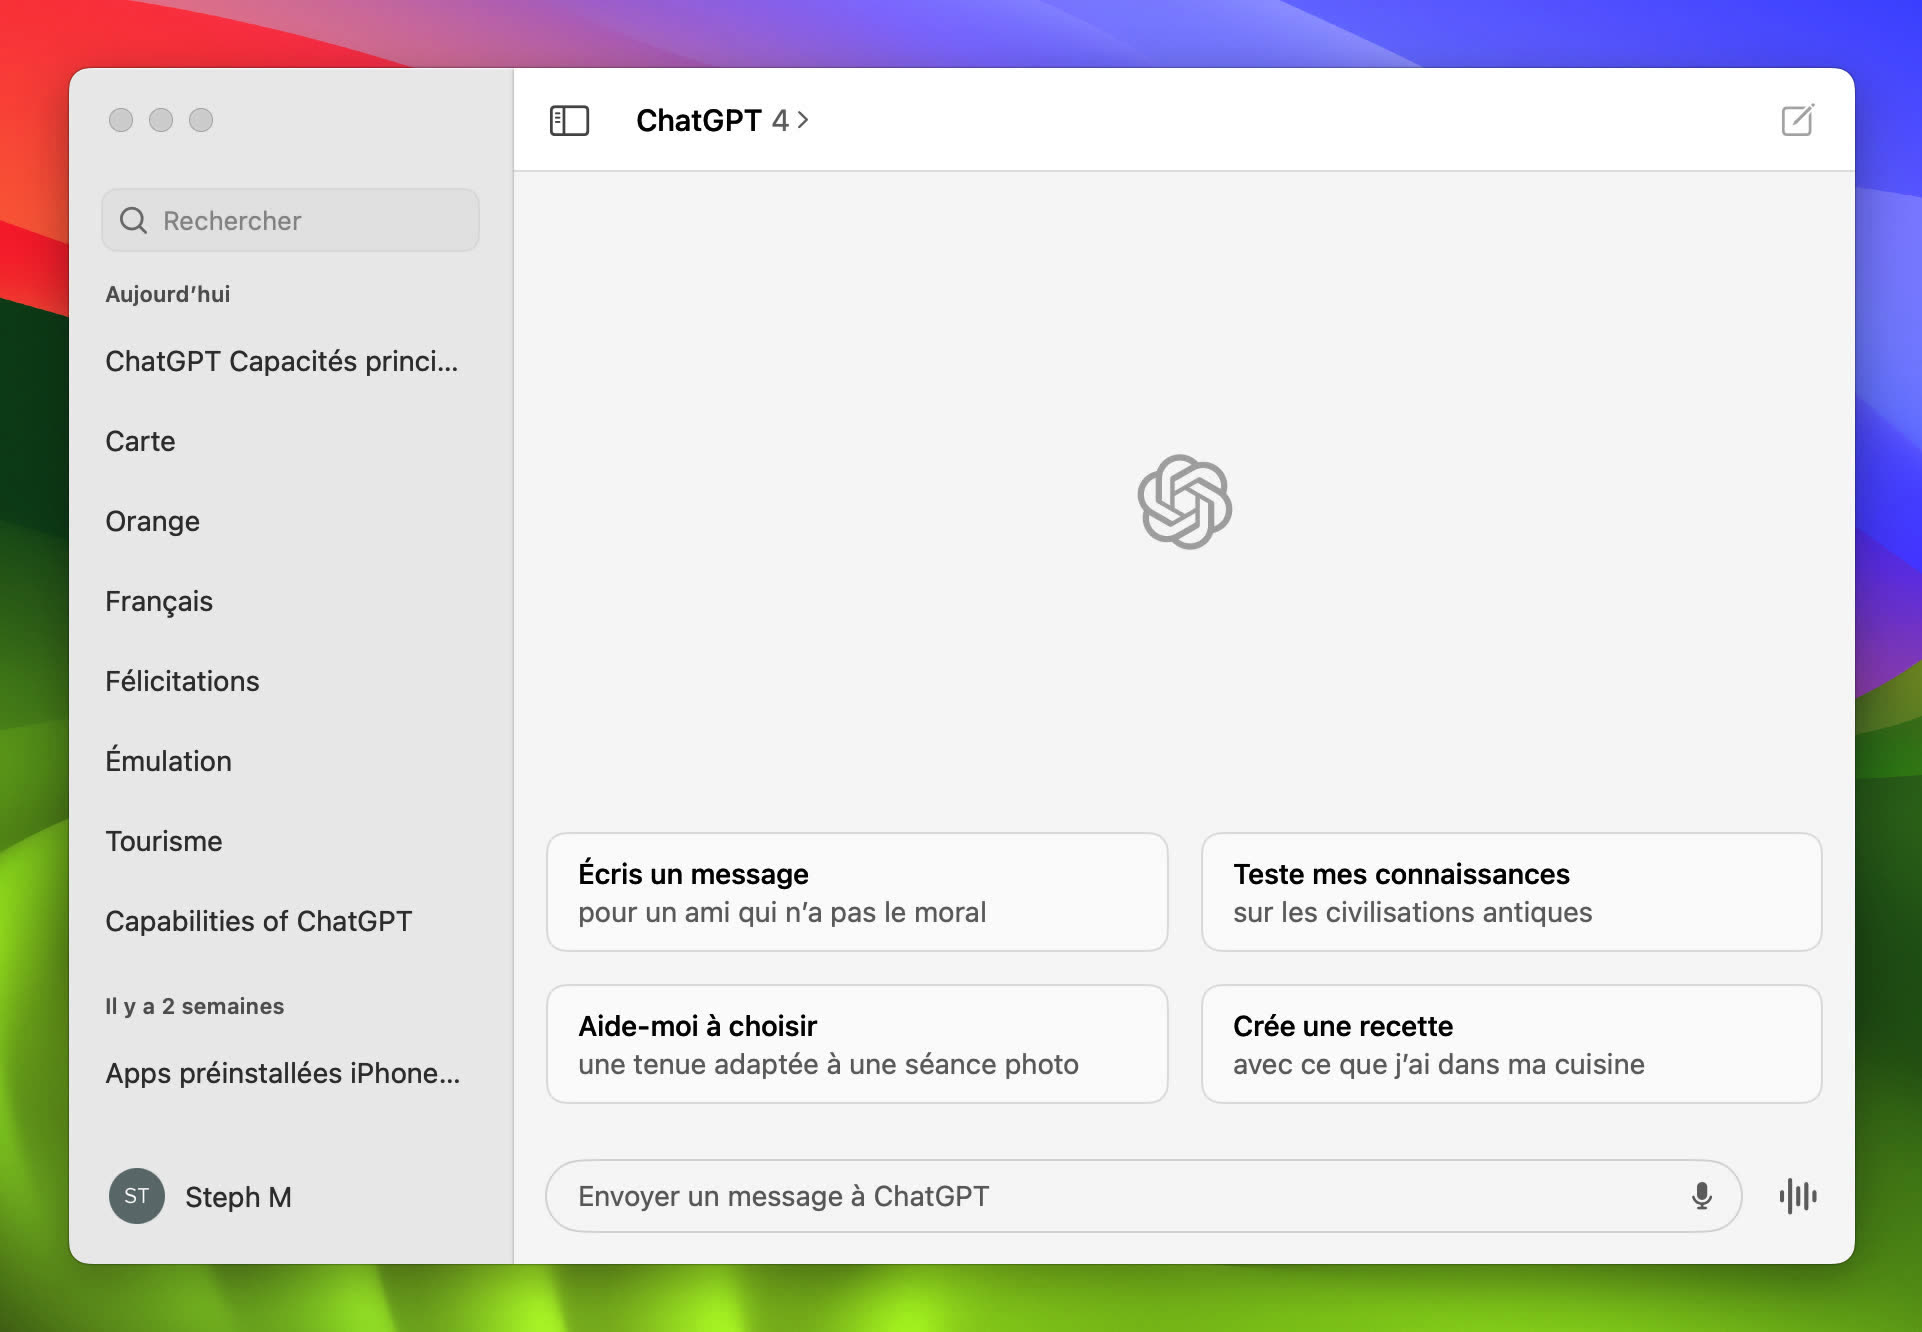Screen dimensions: 1922x1332
Task: Choose the Aide-moi à choisir suggestion
Action: (857, 1044)
